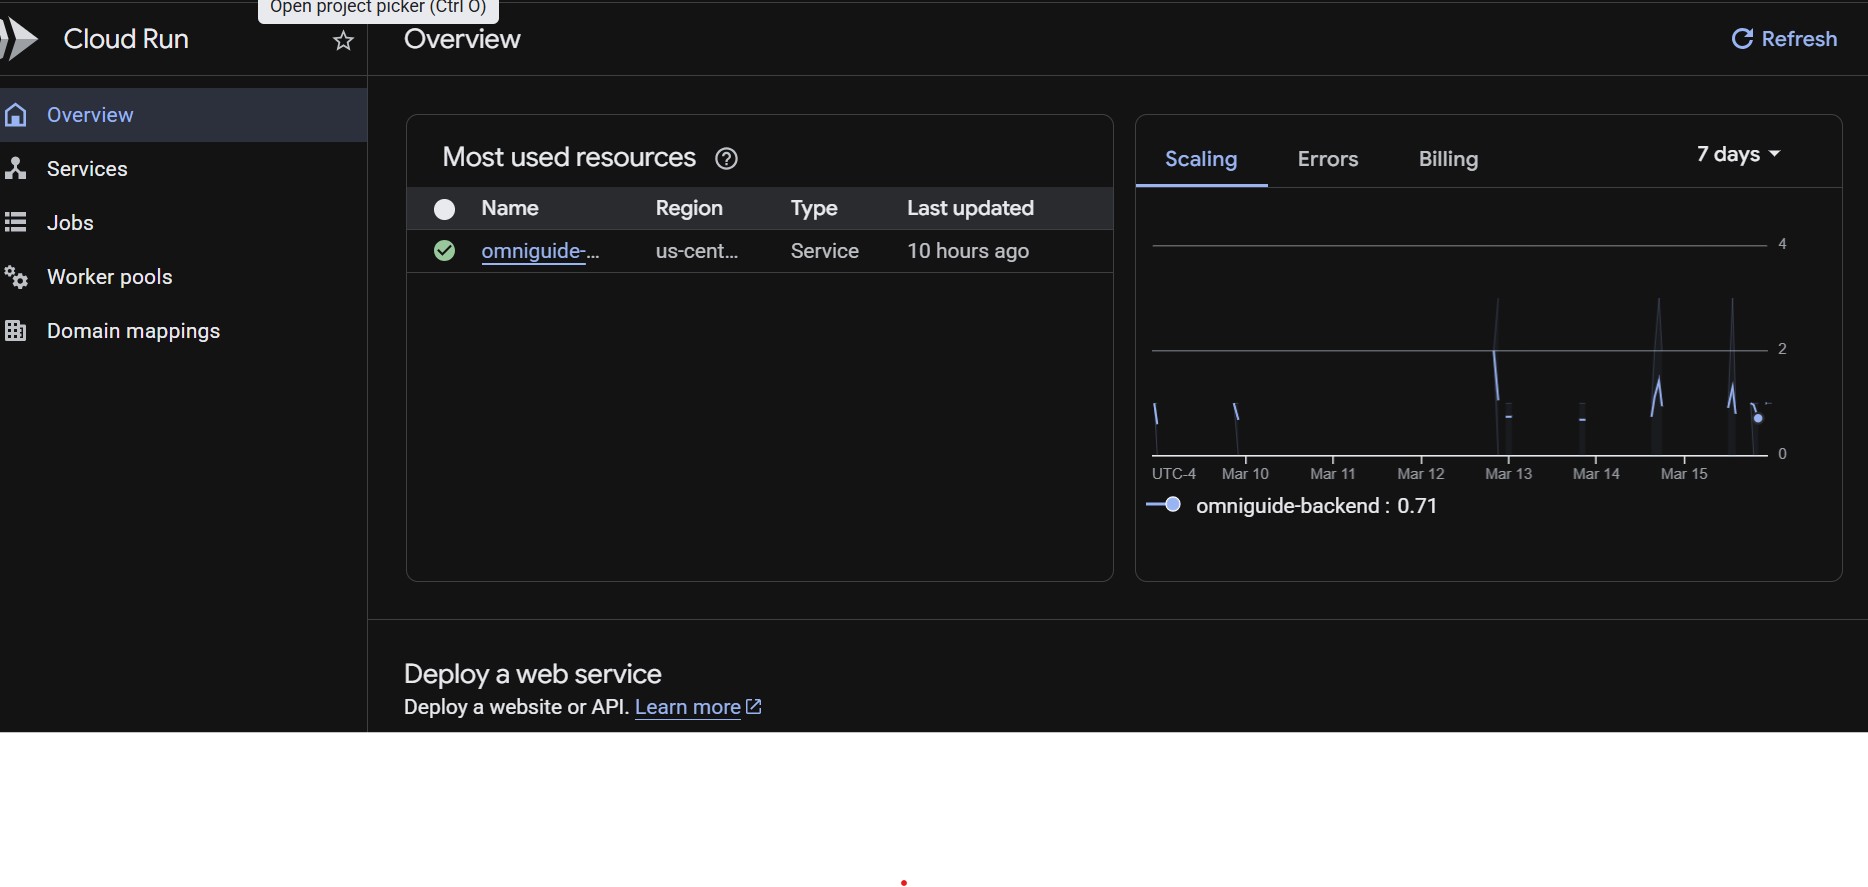Switch to the Scaling tab
1868x887 pixels.
[1201, 159]
